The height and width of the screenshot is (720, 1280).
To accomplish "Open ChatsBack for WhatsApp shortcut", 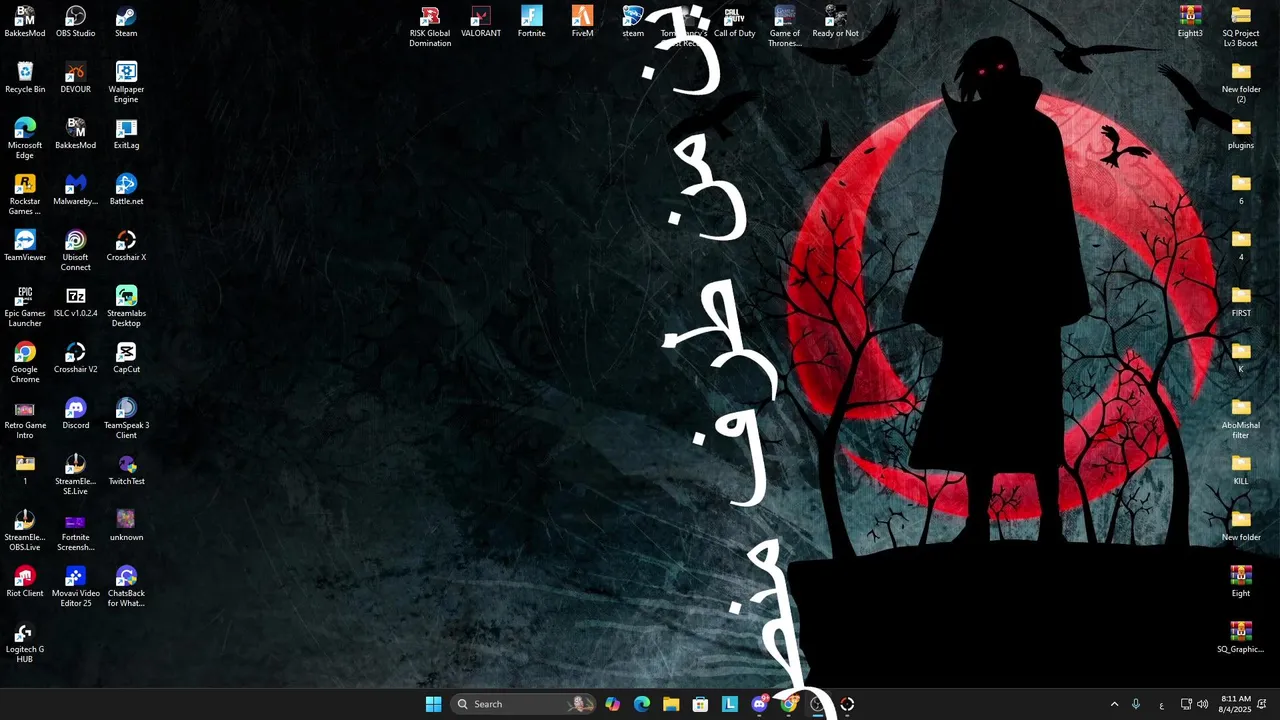I will pos(126,587).
